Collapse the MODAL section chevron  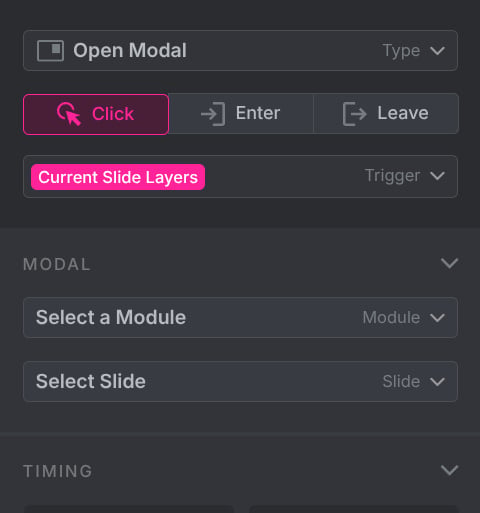[449, 263]
